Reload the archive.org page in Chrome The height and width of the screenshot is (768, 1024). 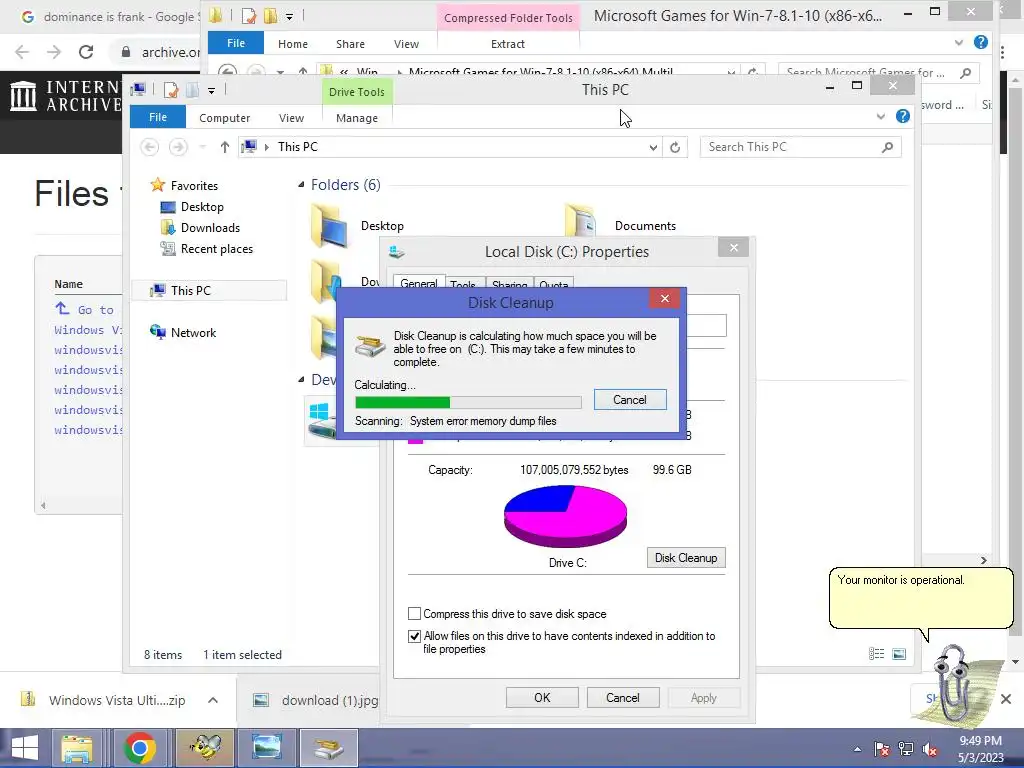click(86, 52)
